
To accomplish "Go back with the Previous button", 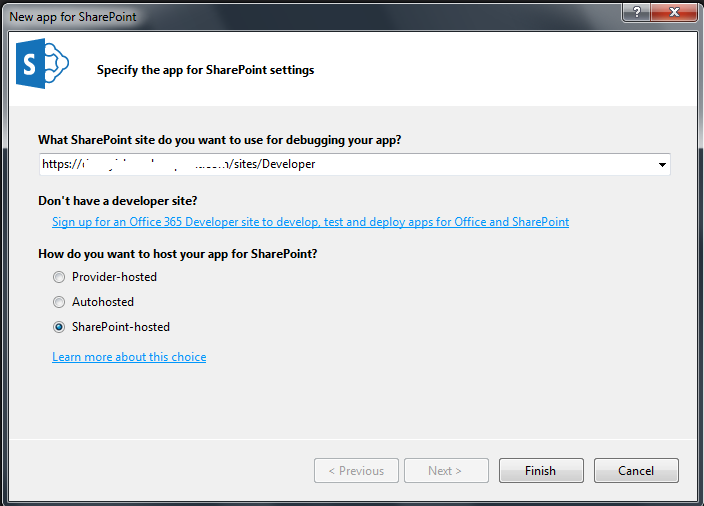I will (x=356, y=471).
